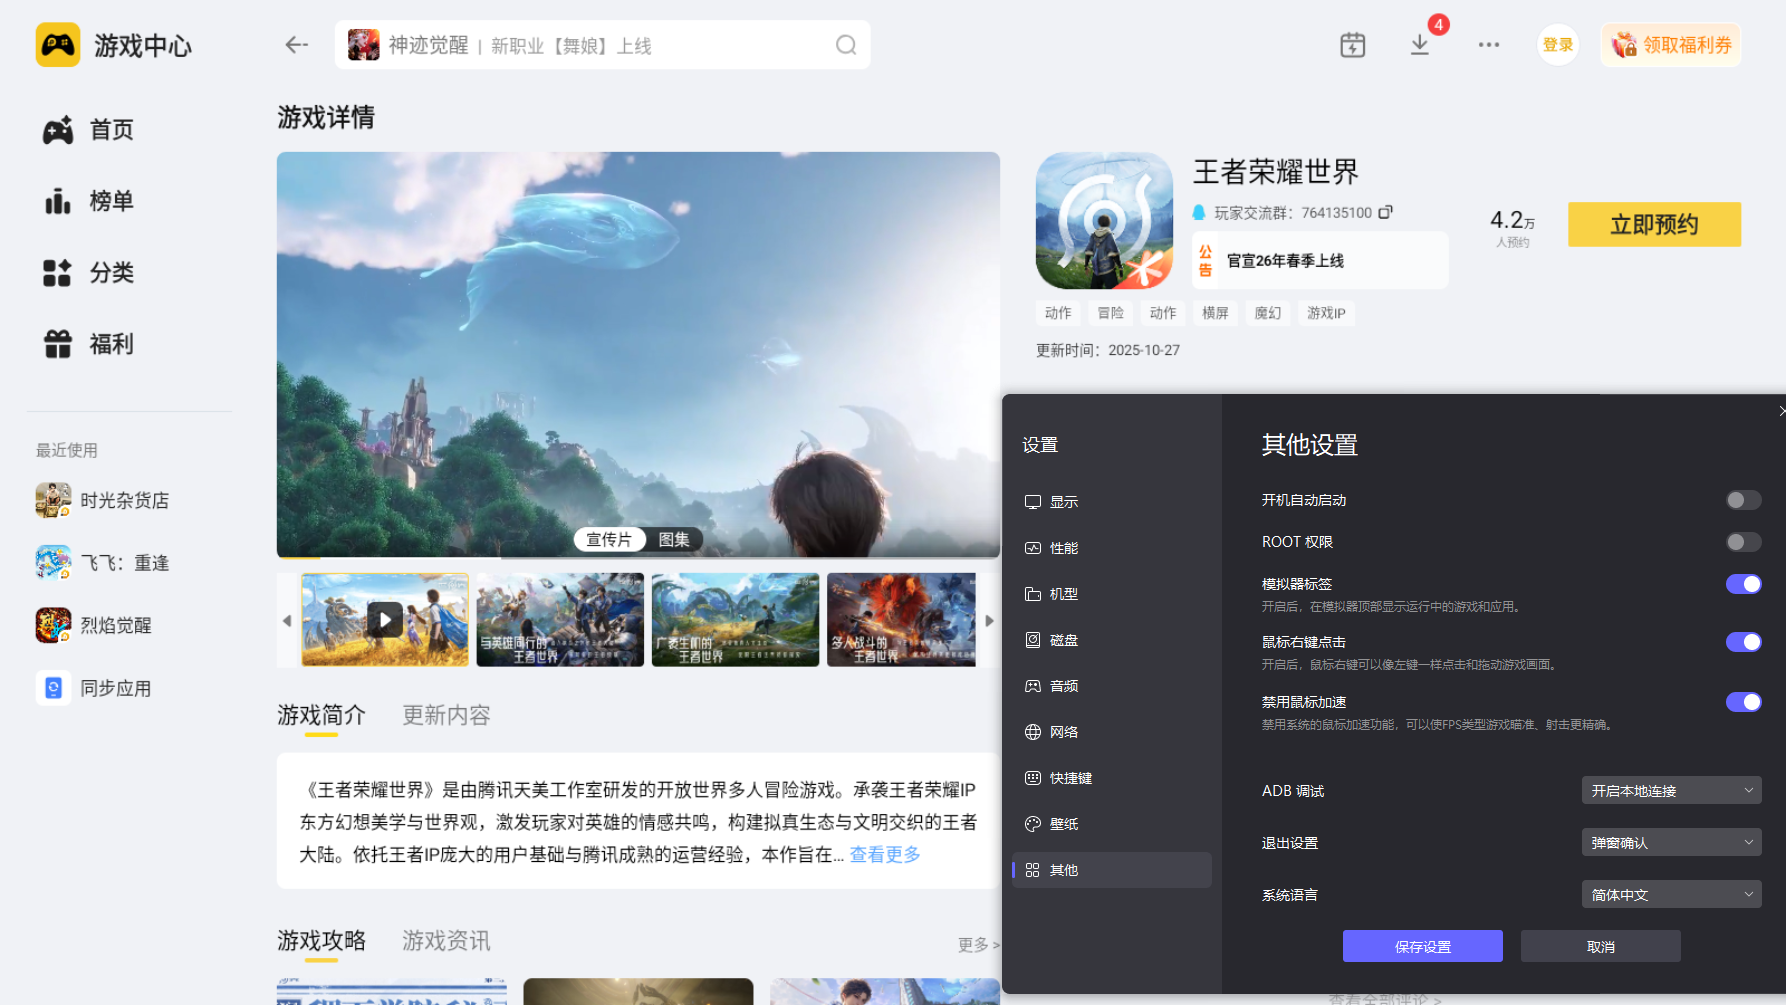Viewport: 1786px width, 1005px height.
Task: Open the 福利 sidebar section
Action: pyautogui.click(x=112, y=343)
